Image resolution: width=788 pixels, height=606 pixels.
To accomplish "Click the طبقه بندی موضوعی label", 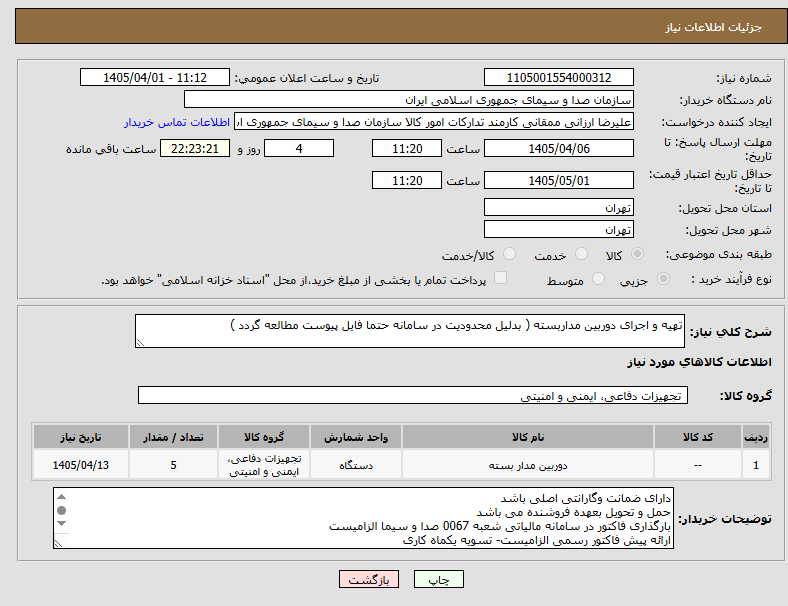I will [x=719, y=254].
